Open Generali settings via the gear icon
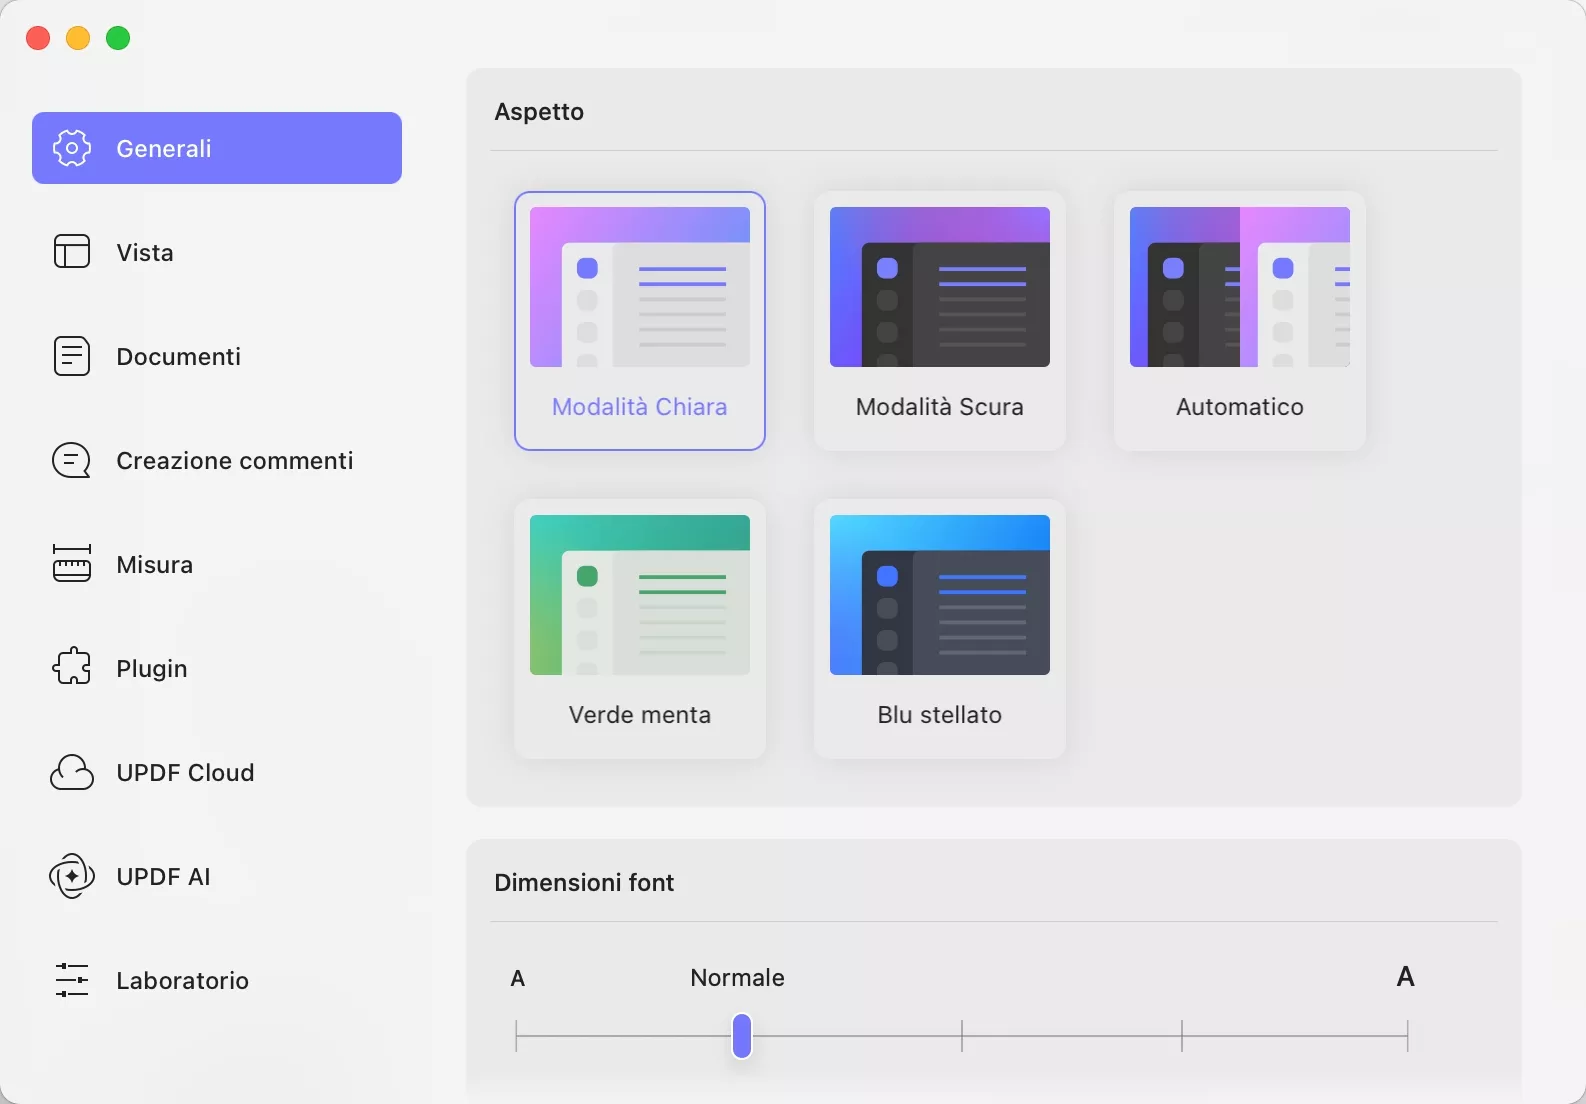1586x1104 pixels. click(x=72, y=148)
